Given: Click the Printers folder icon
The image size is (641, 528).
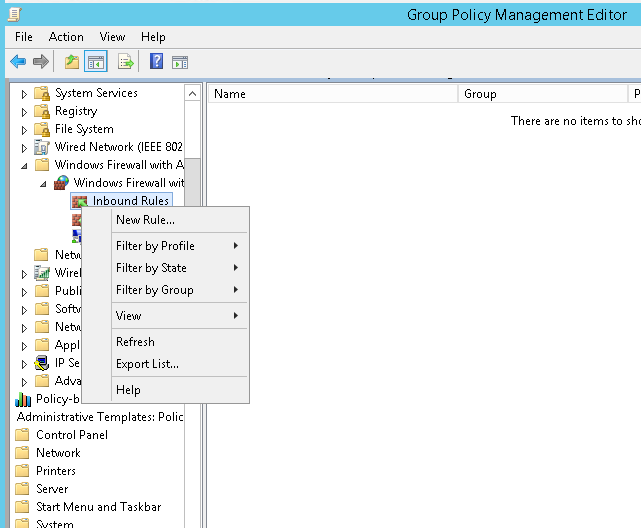Looking at the screenshot, I should pos(22,471).
